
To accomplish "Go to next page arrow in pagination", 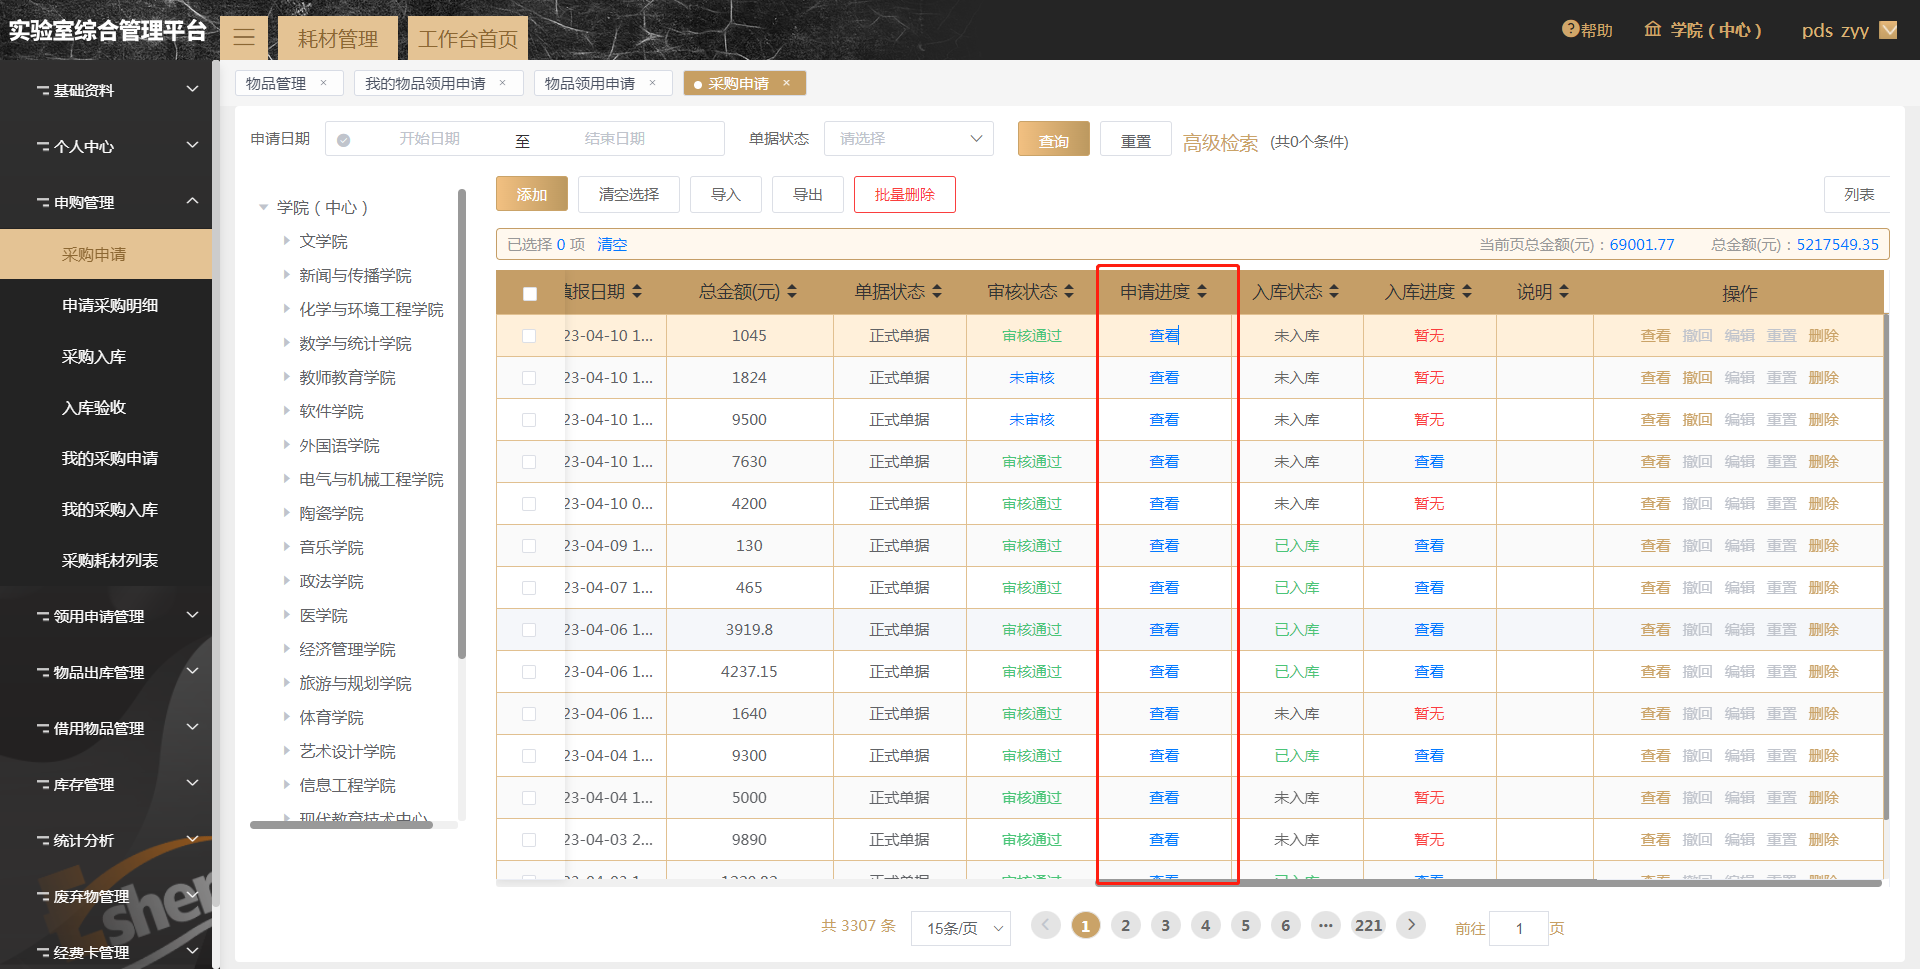I will (x=1411, y=925).
